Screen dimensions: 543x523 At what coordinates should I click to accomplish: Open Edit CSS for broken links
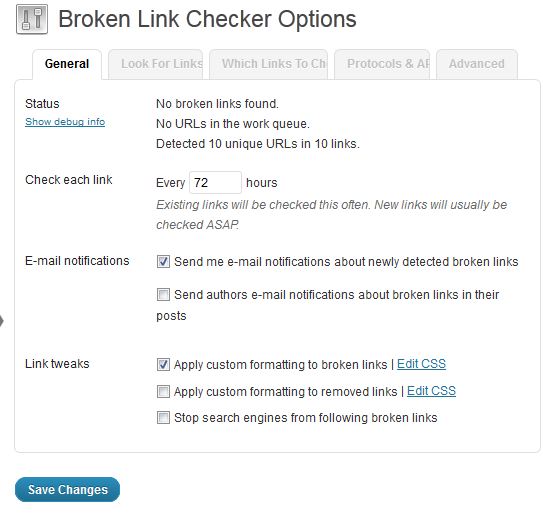point(421,364)
